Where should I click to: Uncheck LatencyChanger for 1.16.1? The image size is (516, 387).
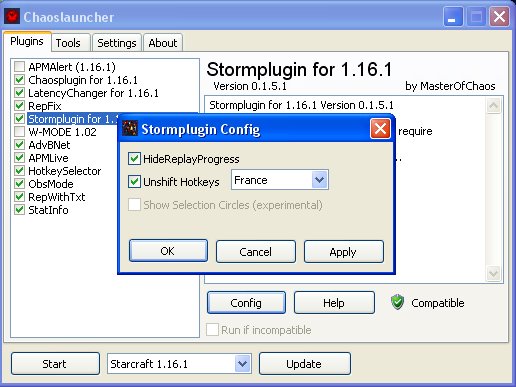(x=19, y=93)
